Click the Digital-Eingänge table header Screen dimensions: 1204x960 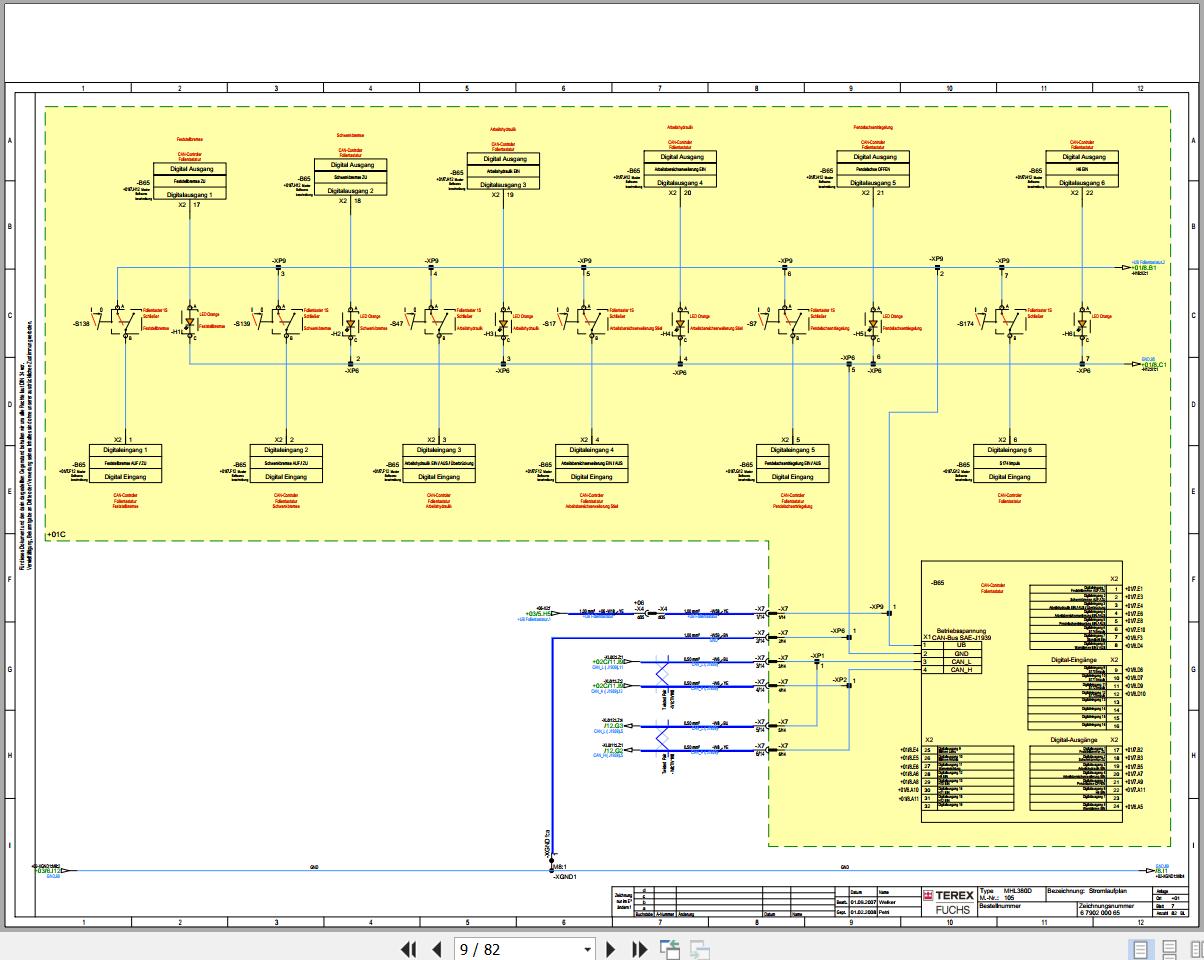pyautogui.click(x=1075, y=660)
